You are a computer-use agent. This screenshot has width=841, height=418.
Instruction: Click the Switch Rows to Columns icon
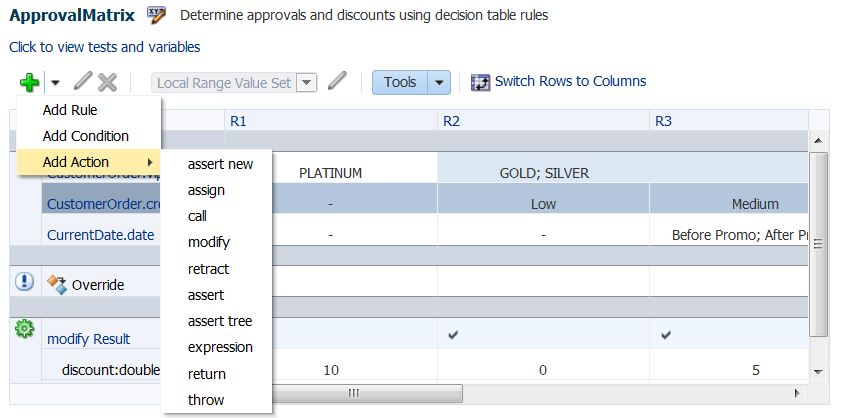(481, 83)
